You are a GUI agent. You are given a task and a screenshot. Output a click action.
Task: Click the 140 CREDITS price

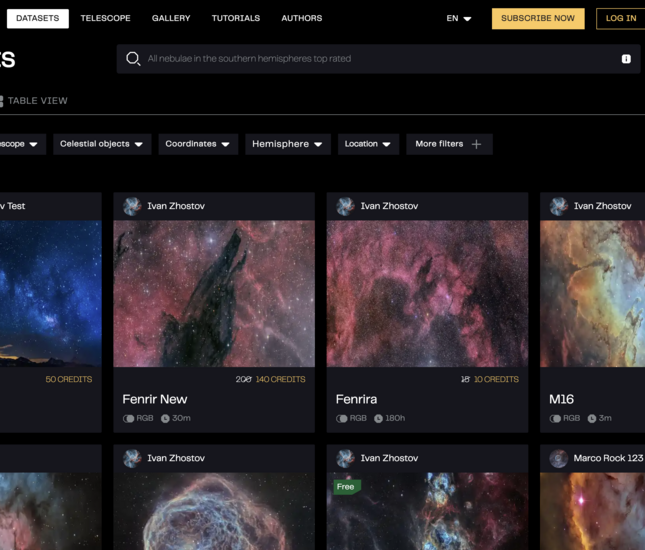281,379
